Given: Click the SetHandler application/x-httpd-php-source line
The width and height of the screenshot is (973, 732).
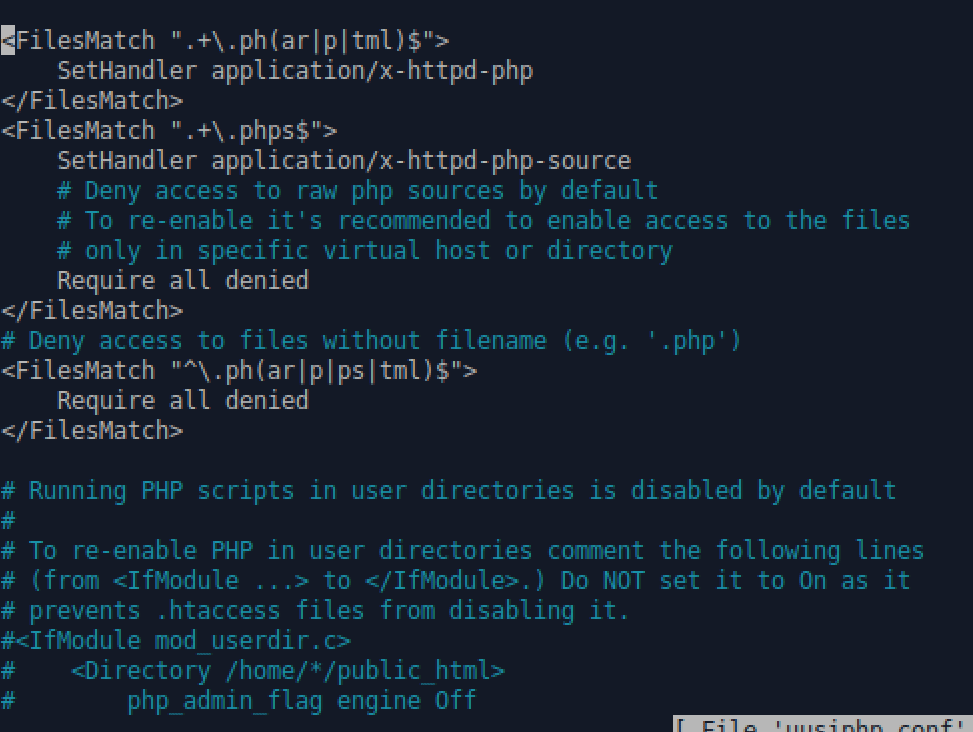Looking at the screenshot, I should click(344, 161).
